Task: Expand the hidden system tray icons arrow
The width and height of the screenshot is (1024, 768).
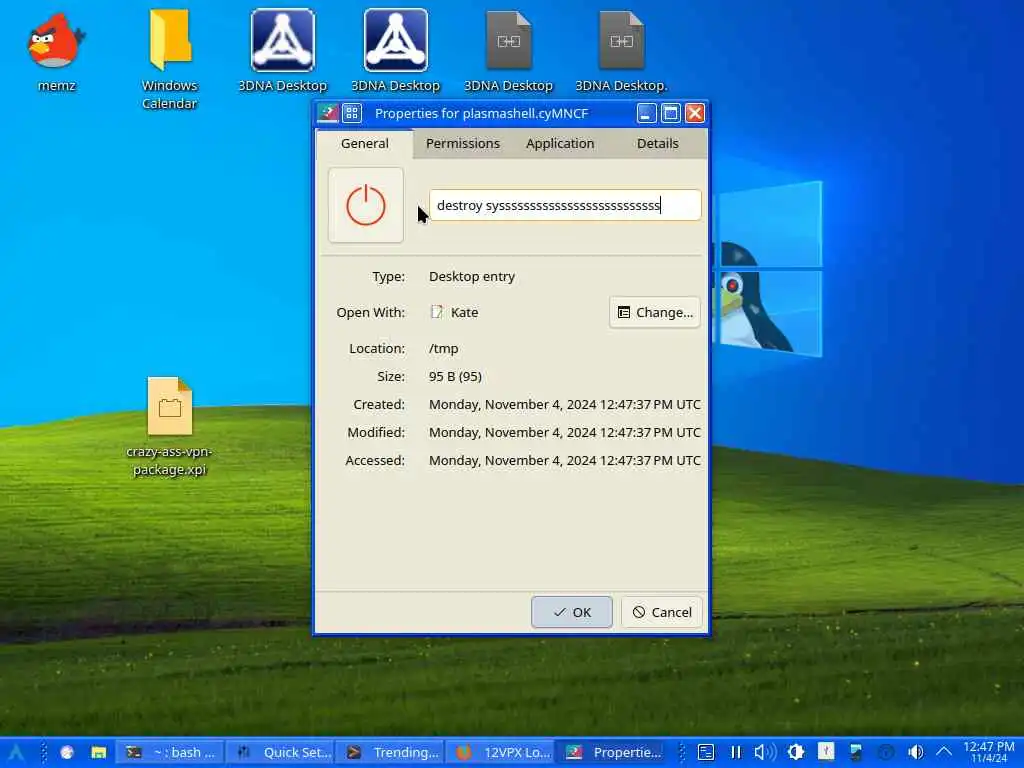Action: [x=944, y=752]
